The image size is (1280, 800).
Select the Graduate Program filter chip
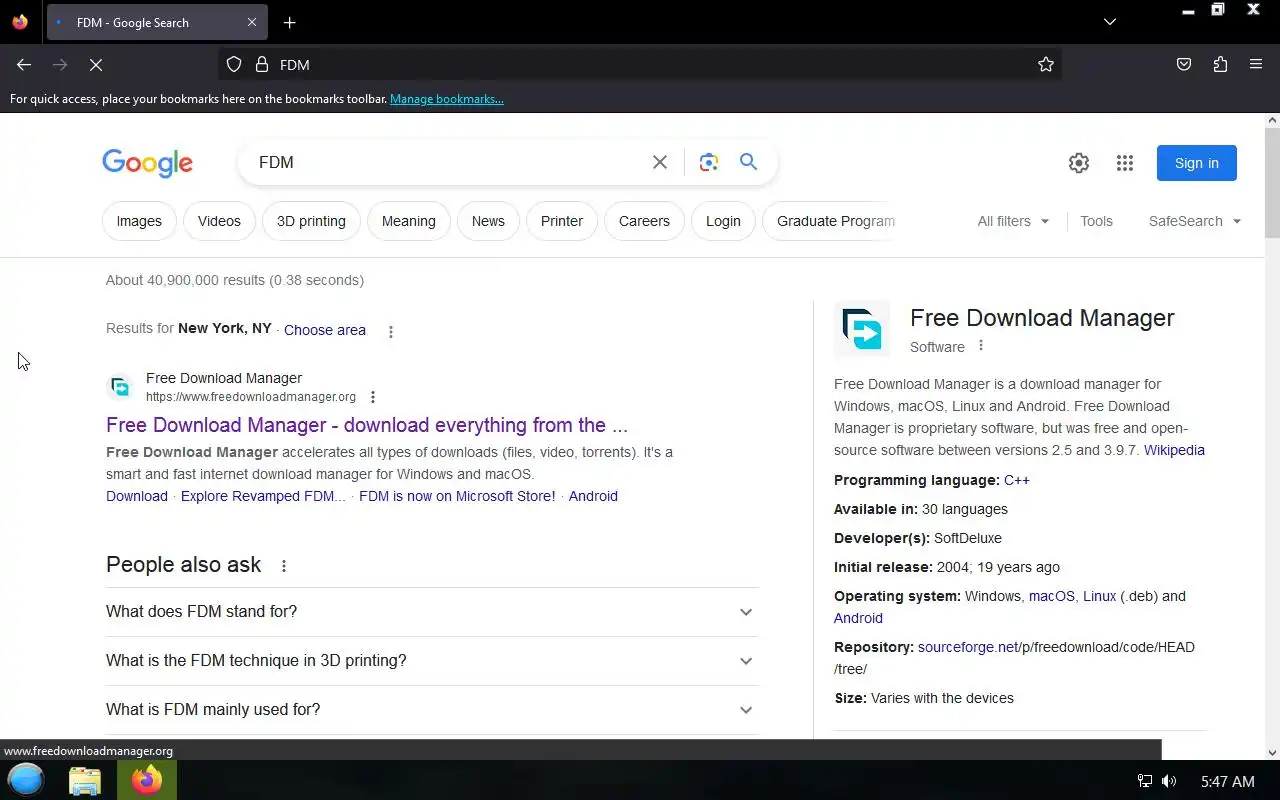coord(829,221)
